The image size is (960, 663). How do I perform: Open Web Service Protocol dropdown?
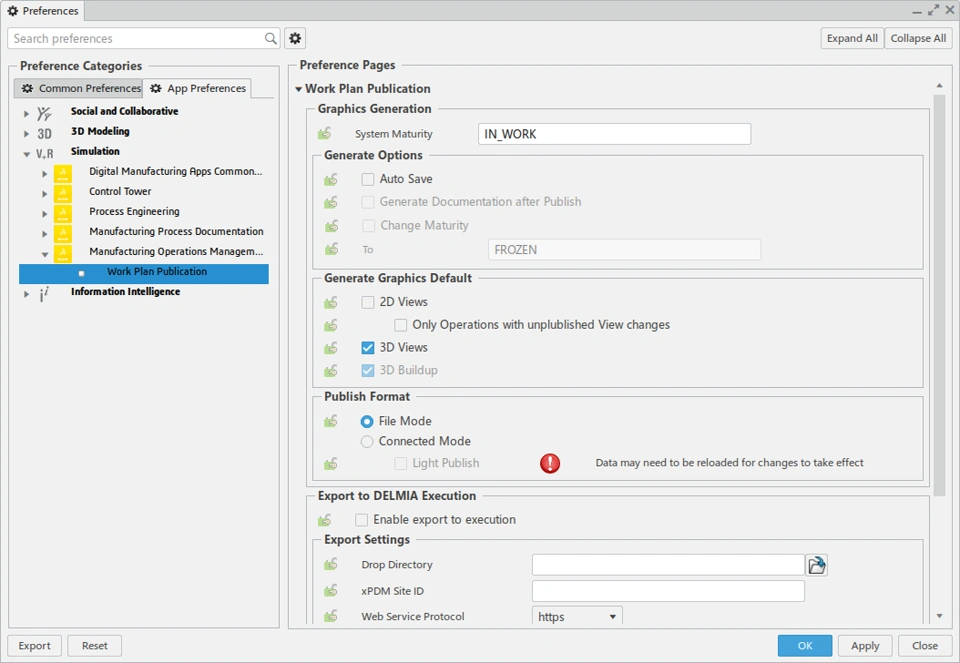(x=577, y=617)
